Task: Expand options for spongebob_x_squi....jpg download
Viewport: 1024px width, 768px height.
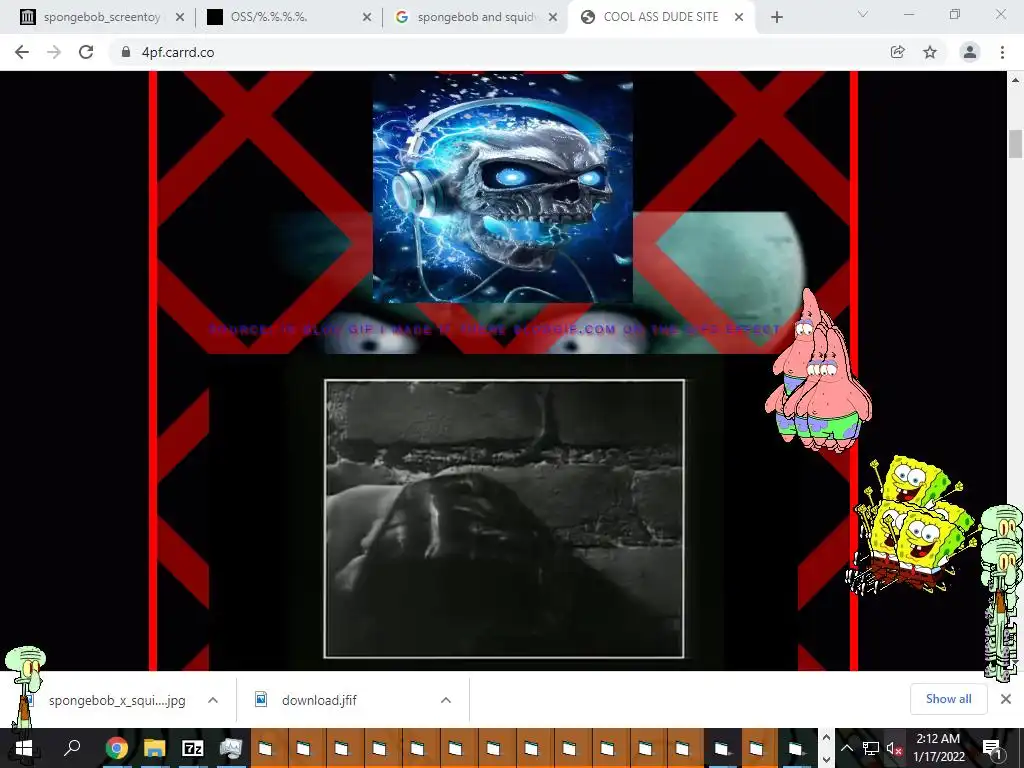Action: click(x=213, y=700)
